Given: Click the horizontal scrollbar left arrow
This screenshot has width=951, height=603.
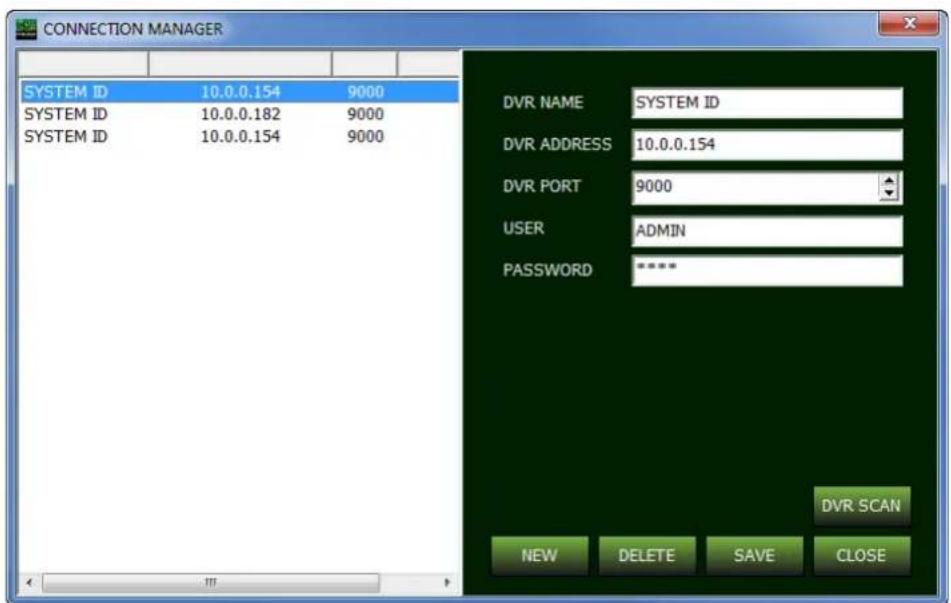Looking at the screenshot, I should click(x=29, y=582).
